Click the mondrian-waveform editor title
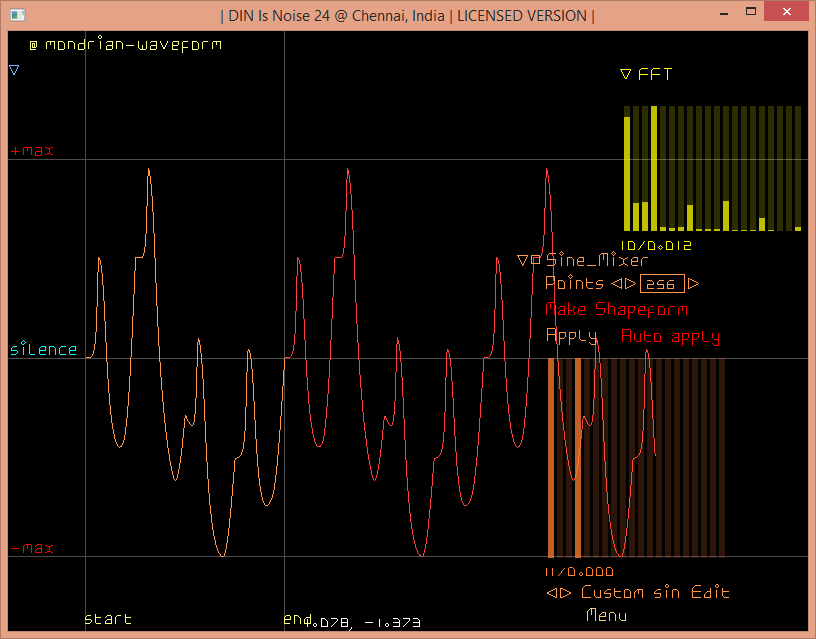 133,45
